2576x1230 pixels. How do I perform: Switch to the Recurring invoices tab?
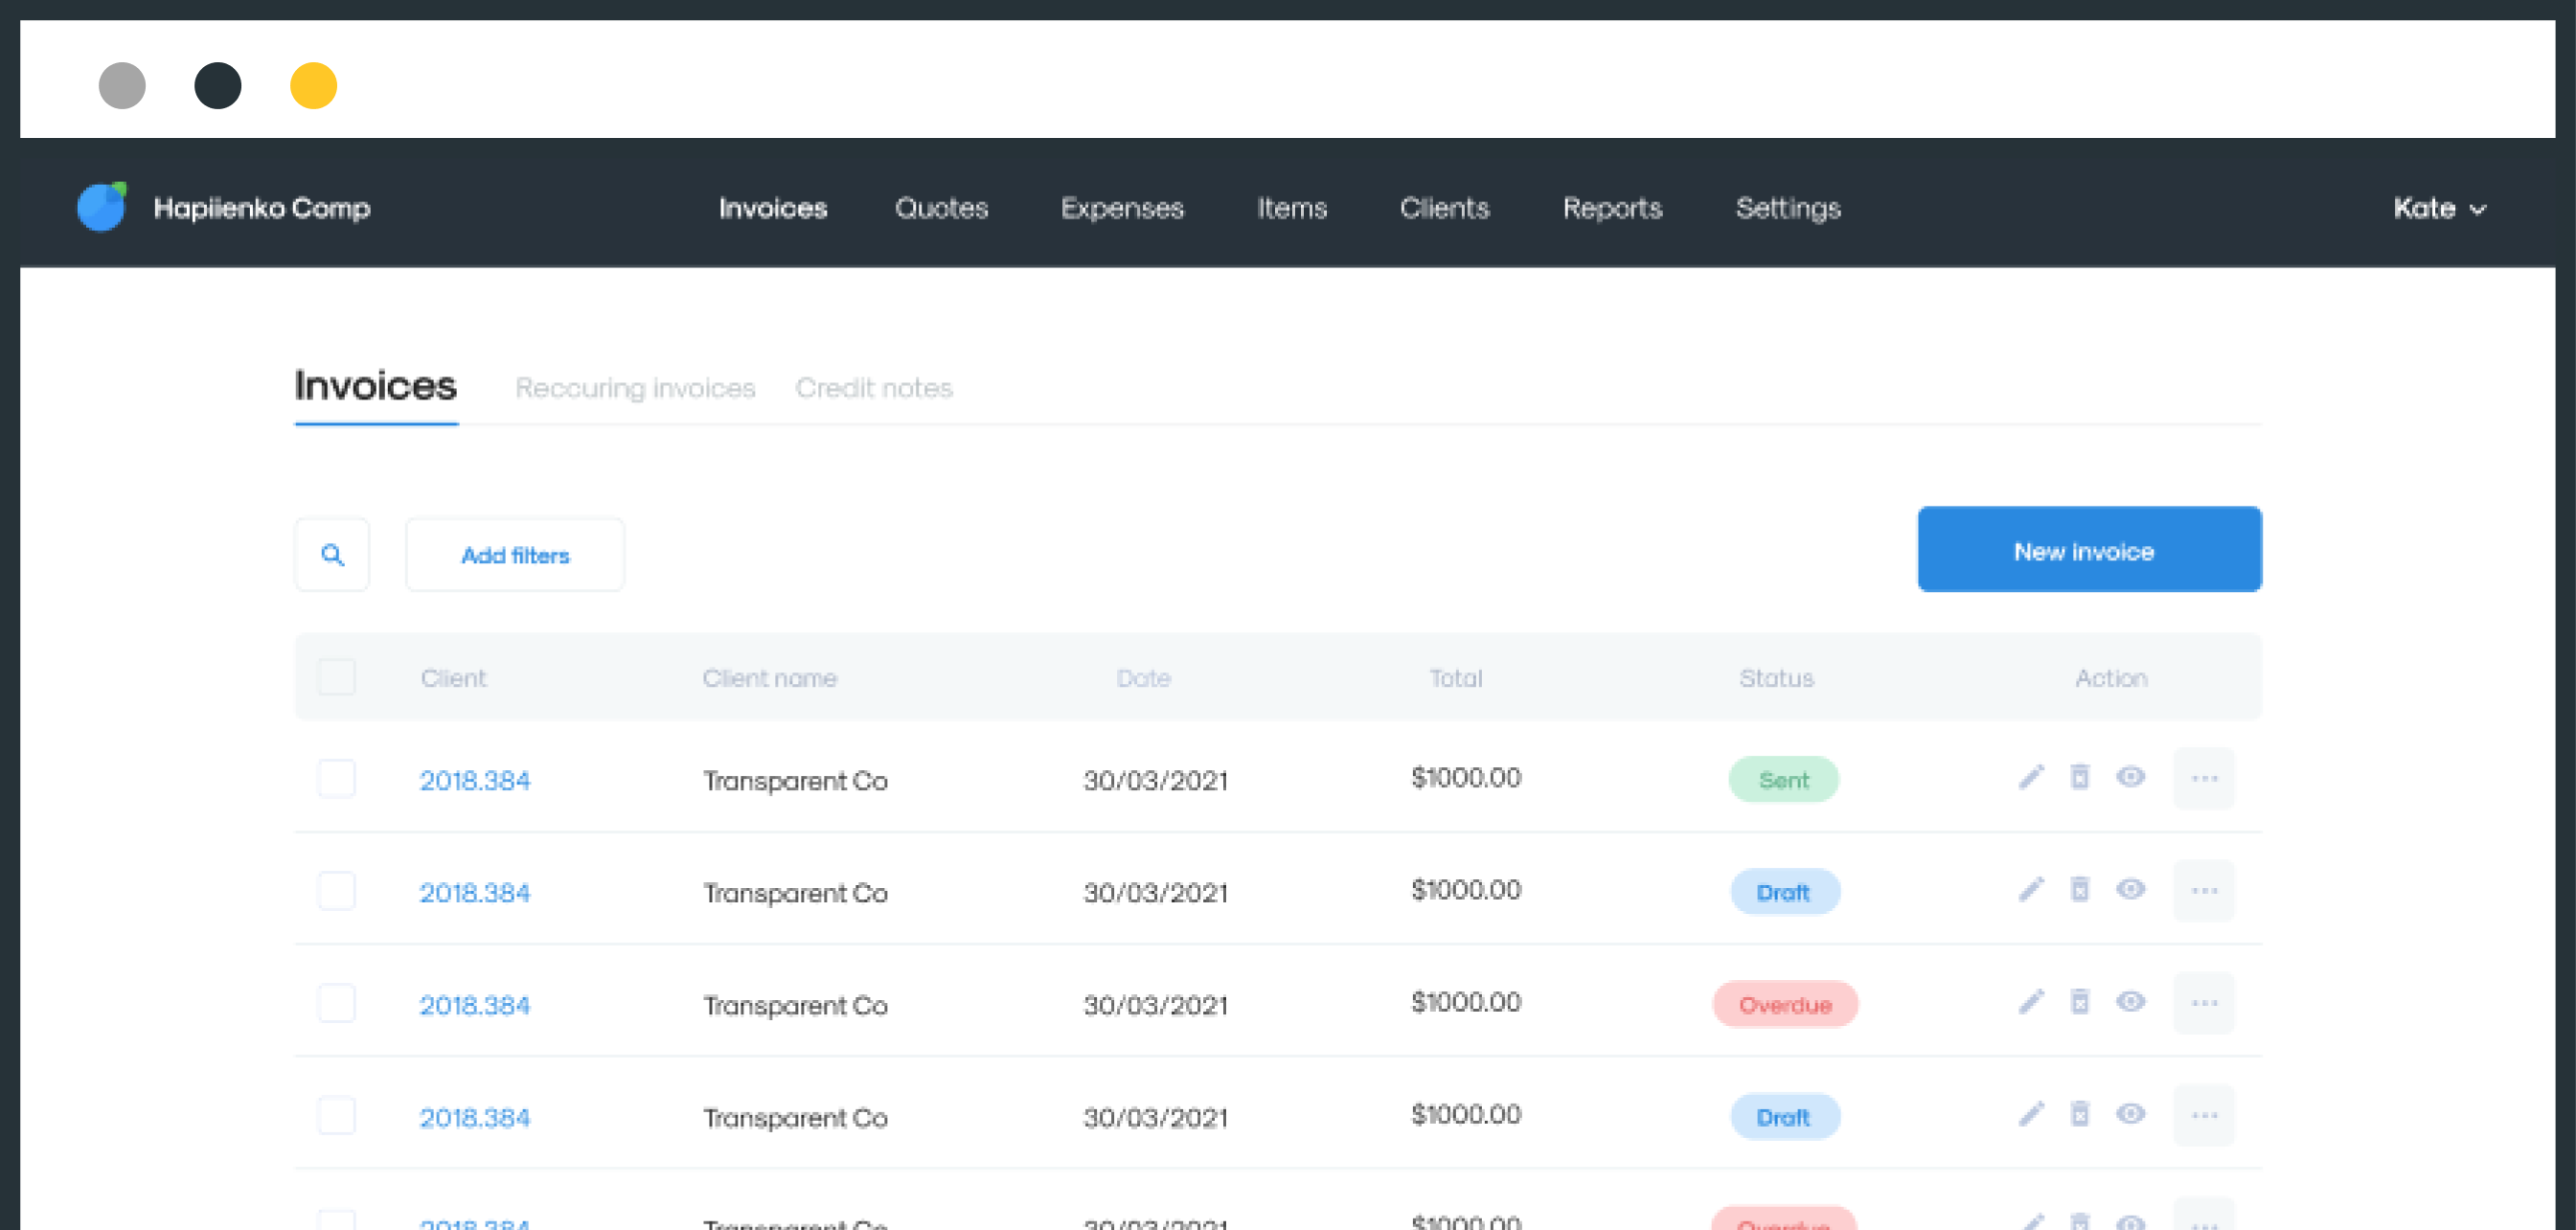pyautogui.click(x=635, y=388)
